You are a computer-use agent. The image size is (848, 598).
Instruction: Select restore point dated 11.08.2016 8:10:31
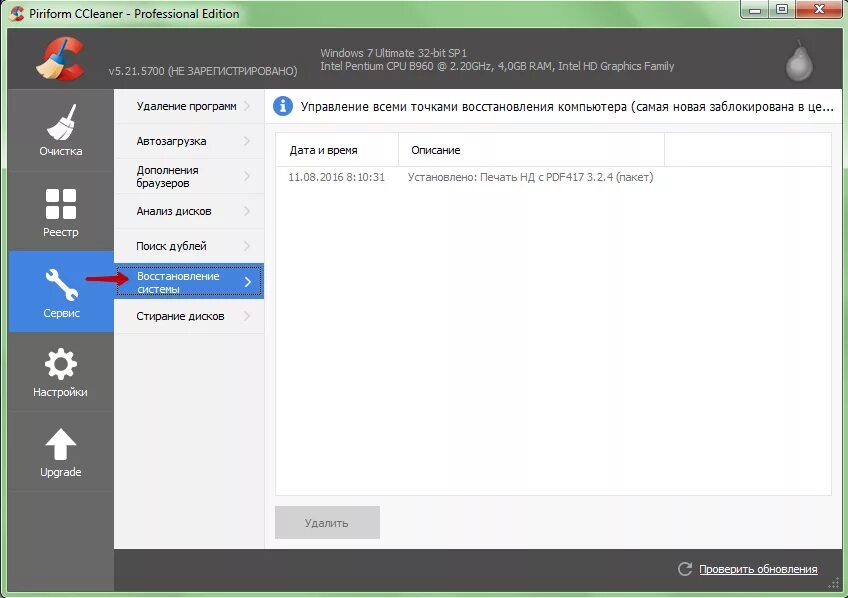(336, 177)
